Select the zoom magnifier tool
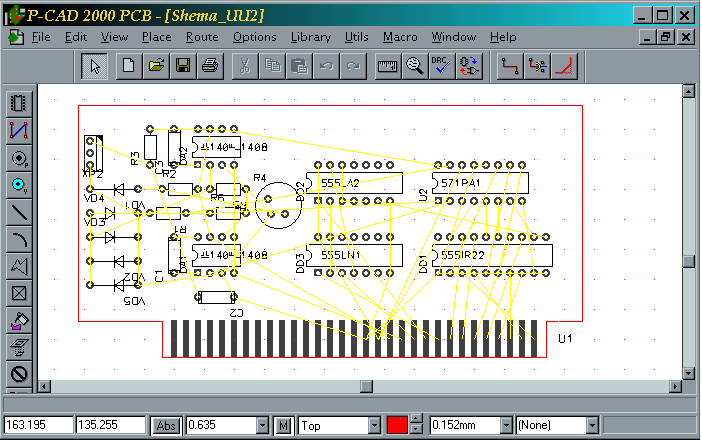Viewport: 702px width, 440px height. tap(415, 66)
